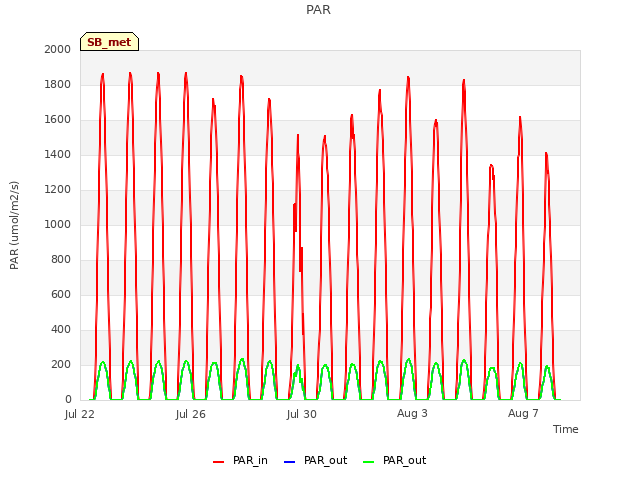Screen dimensions: 640x480
Task: Click the PAR chart title
Action: pyautogui.click(x=318, y=10)
